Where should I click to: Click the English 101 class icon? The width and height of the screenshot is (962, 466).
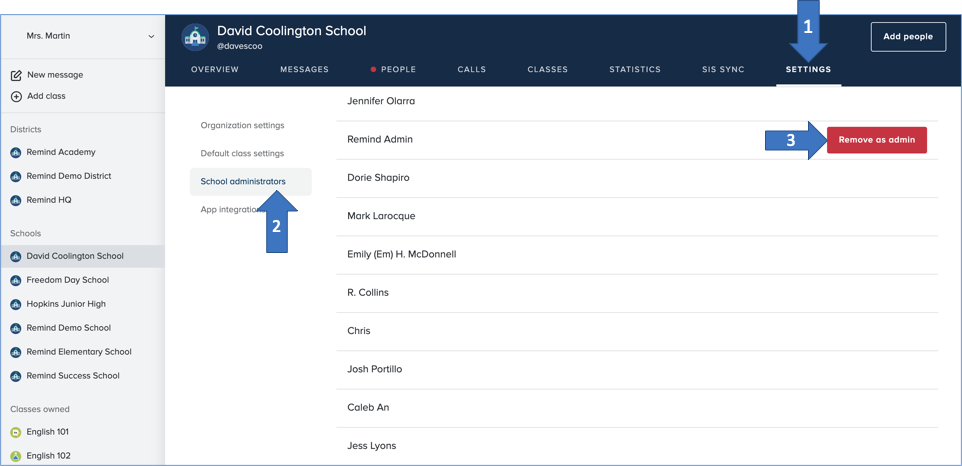(x=16, y=432)
